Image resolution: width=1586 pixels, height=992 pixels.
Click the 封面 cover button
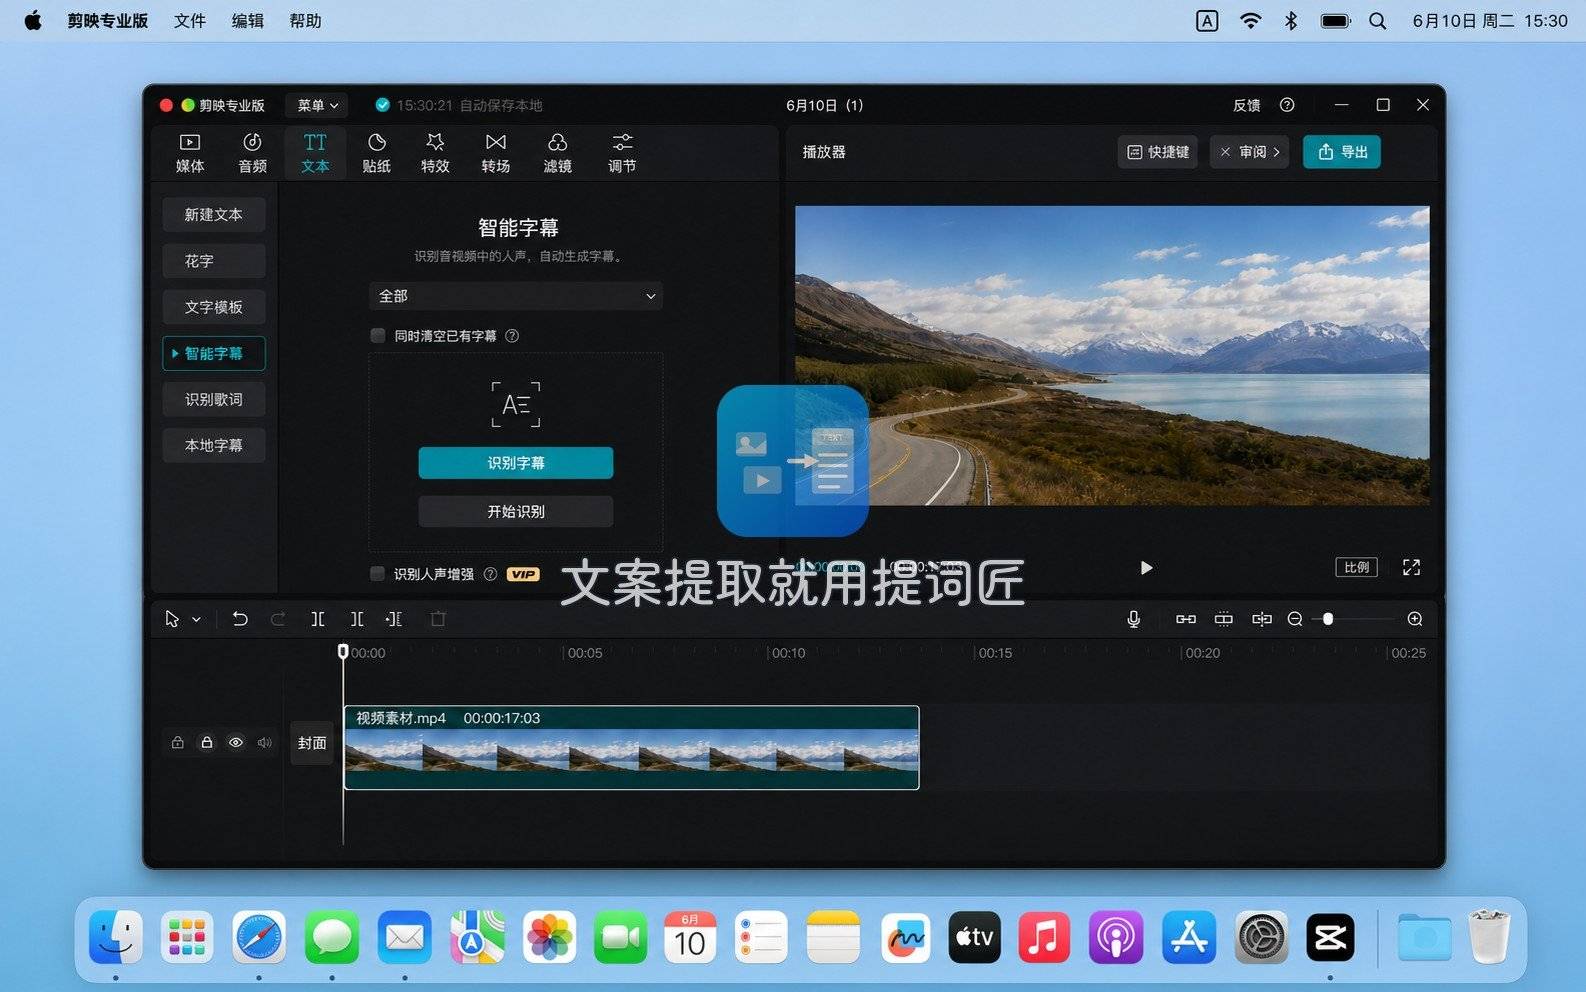click(312, 743)
